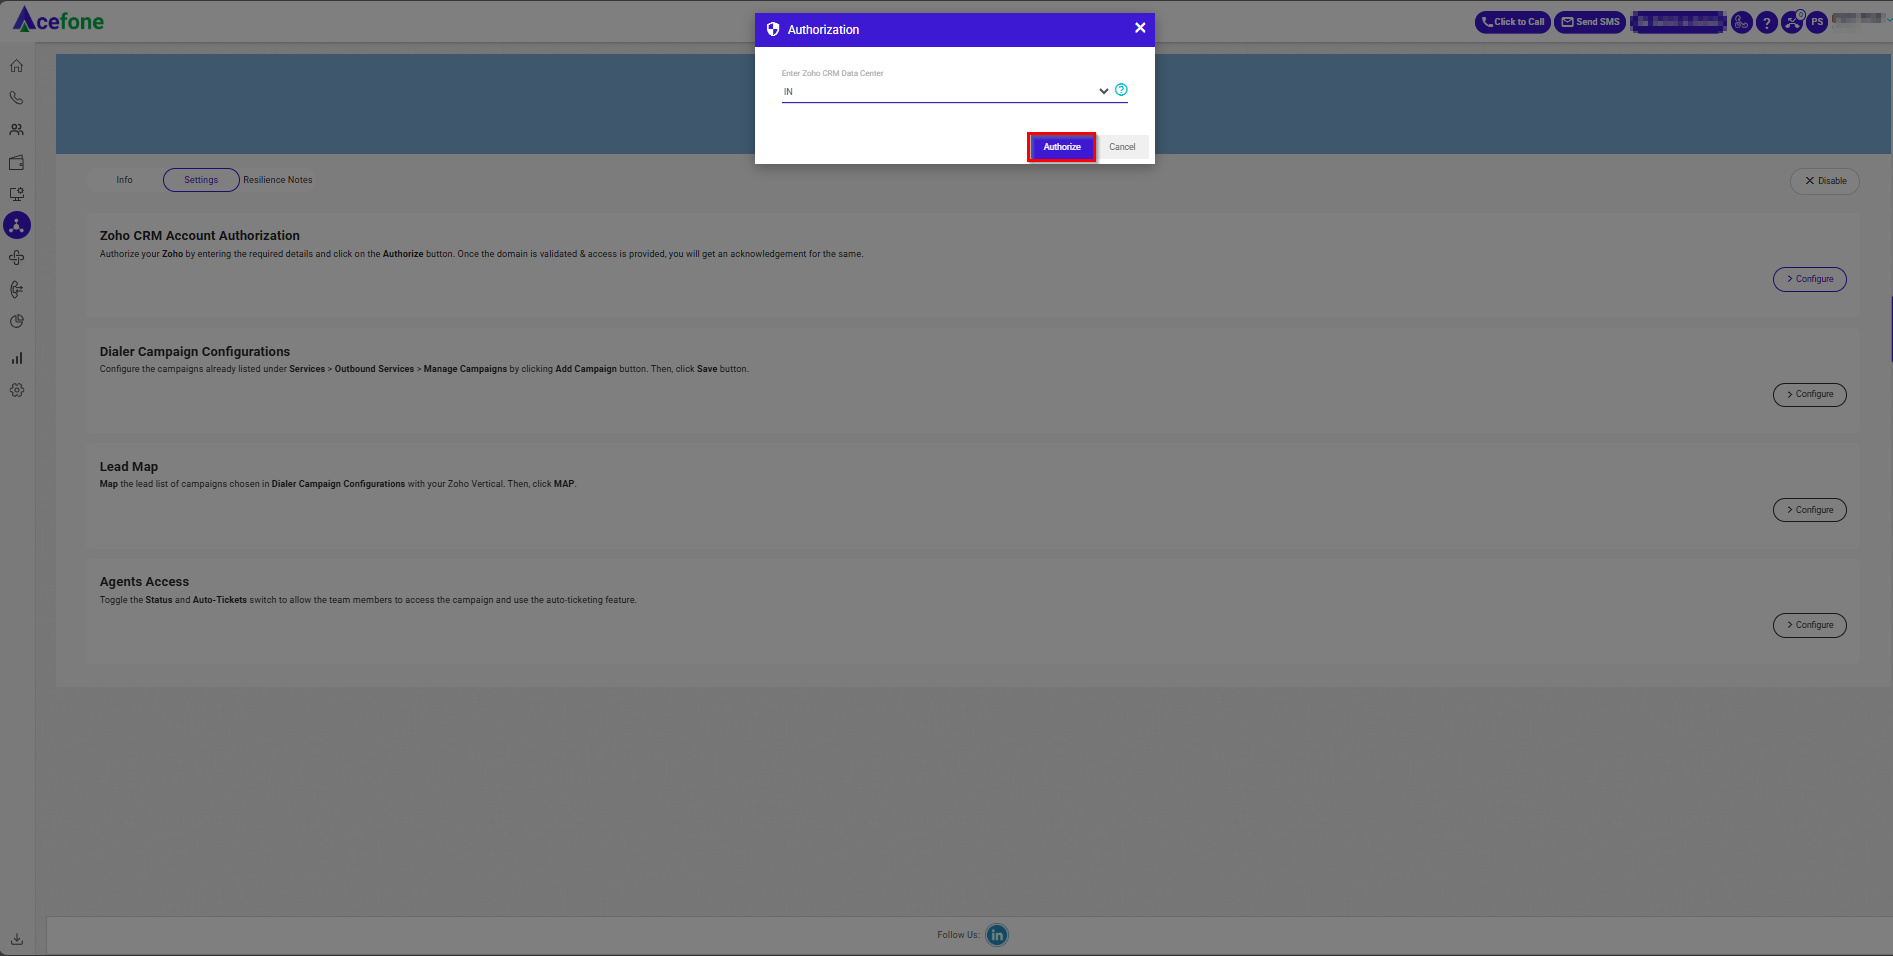Open the help question mark header icon
Screen dimensions: 1893x956
tap(1767, 22)
